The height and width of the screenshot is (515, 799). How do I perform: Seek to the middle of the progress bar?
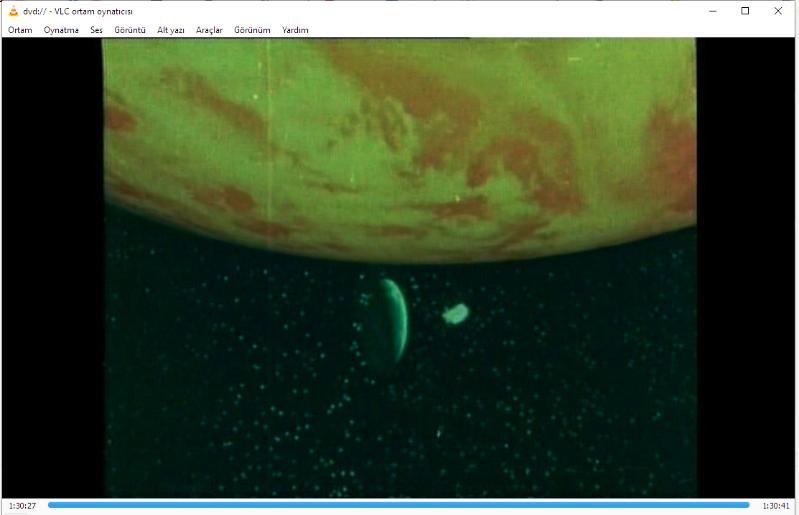(x=399, y=505)
